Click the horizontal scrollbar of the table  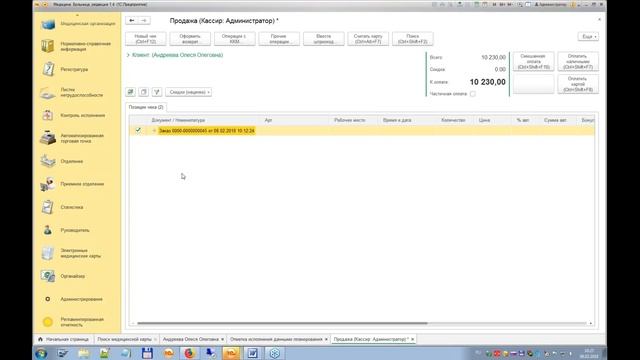click(x=282, y=323)
